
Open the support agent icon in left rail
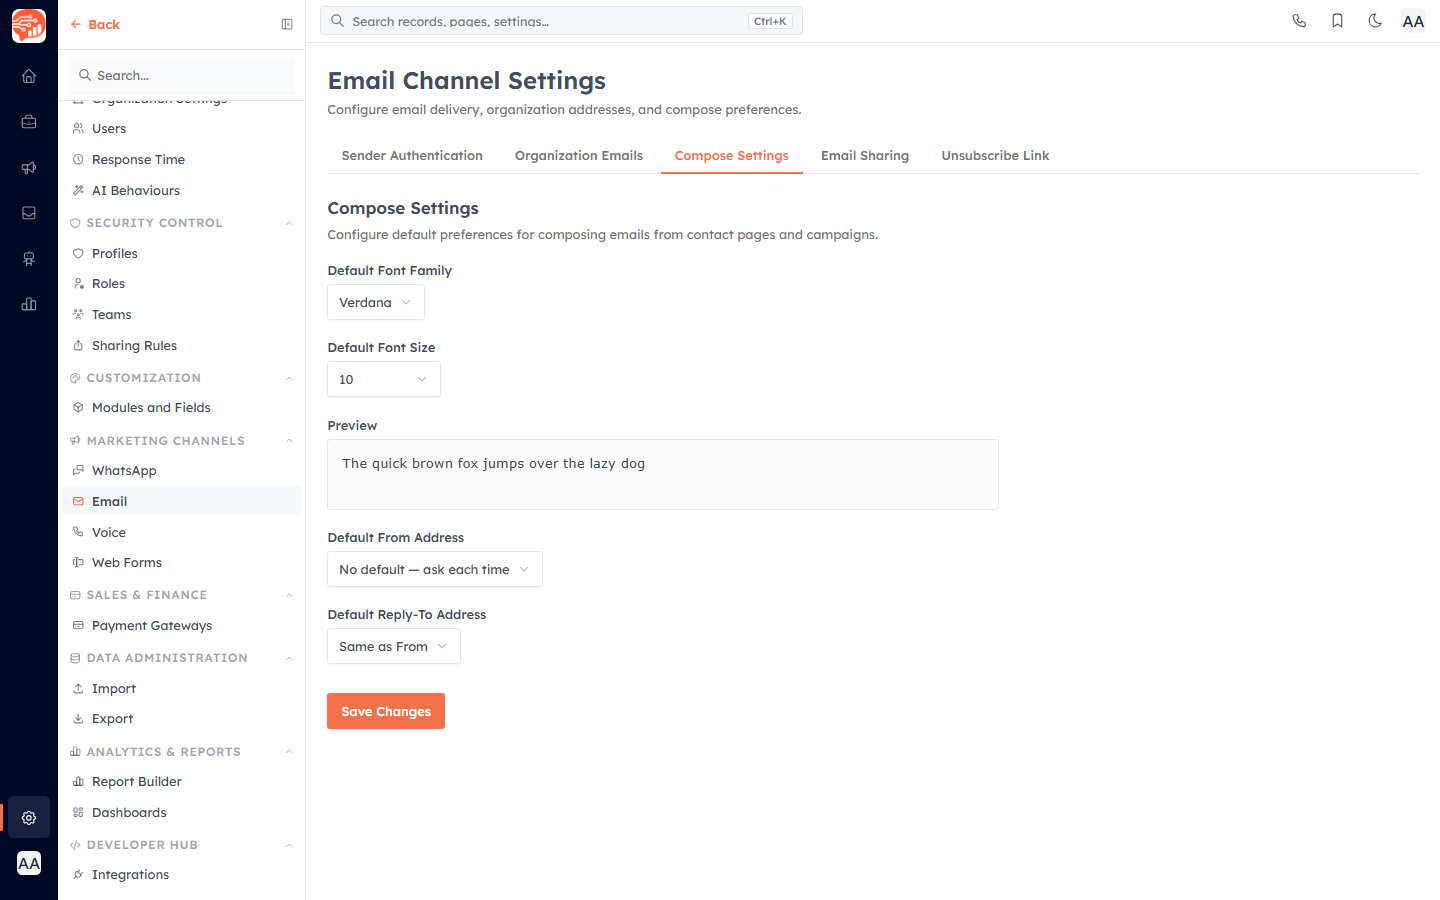click(29, 259)
